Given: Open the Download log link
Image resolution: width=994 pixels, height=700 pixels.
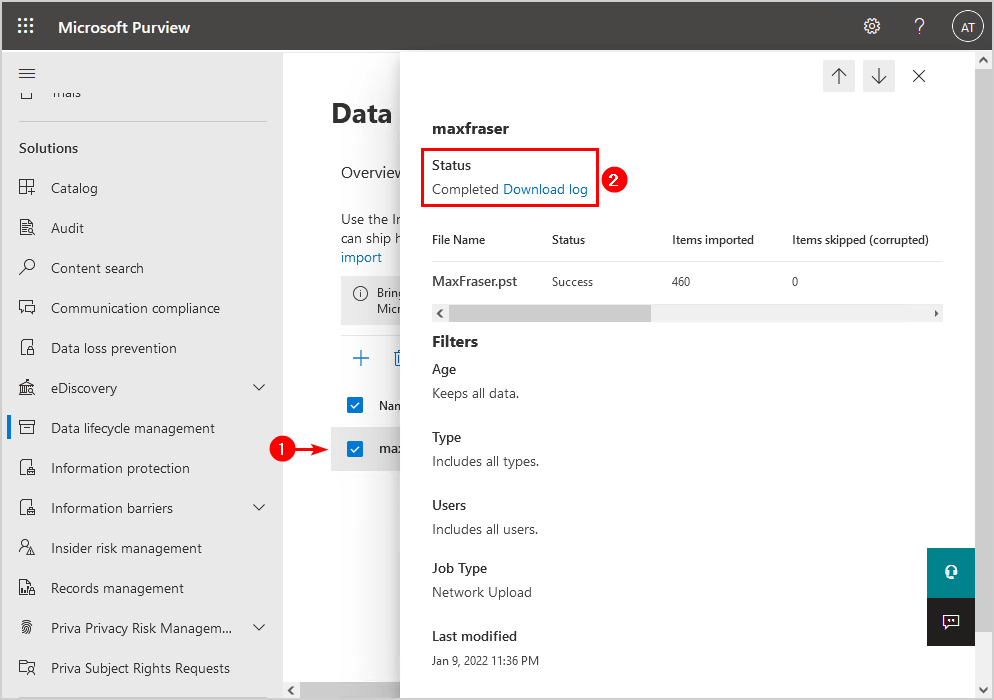Looking at the screenshot, I should click(545, 189).
